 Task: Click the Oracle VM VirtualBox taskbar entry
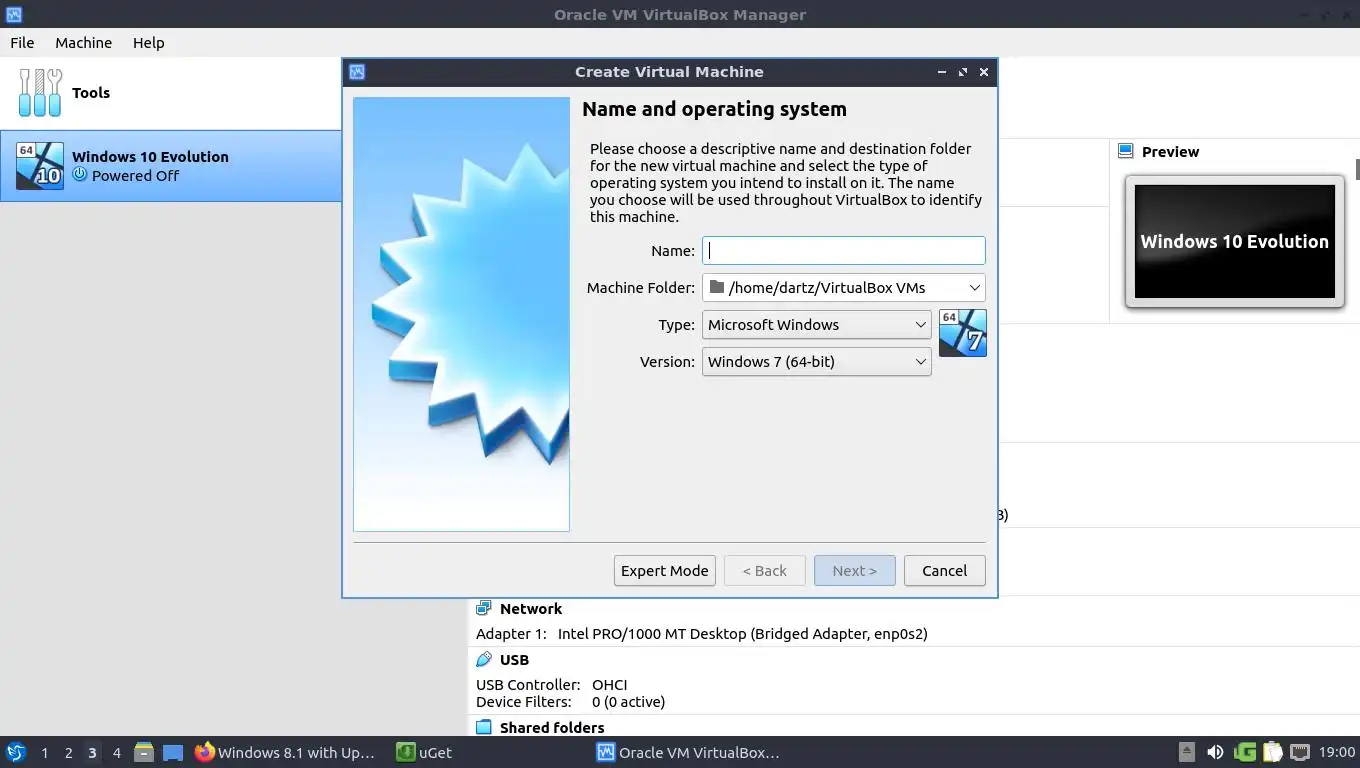(690, 752)
